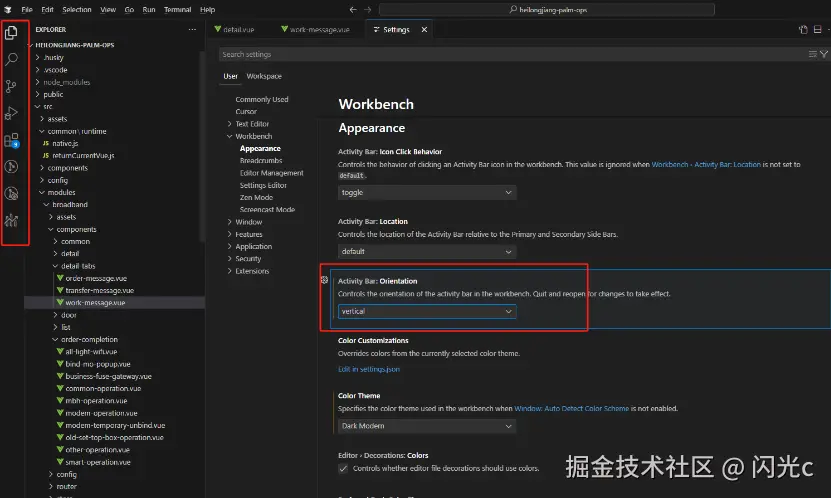Open Window: Auto Detect Color Scheme link
Screen dimensions: 831x498
pos(571,408)
